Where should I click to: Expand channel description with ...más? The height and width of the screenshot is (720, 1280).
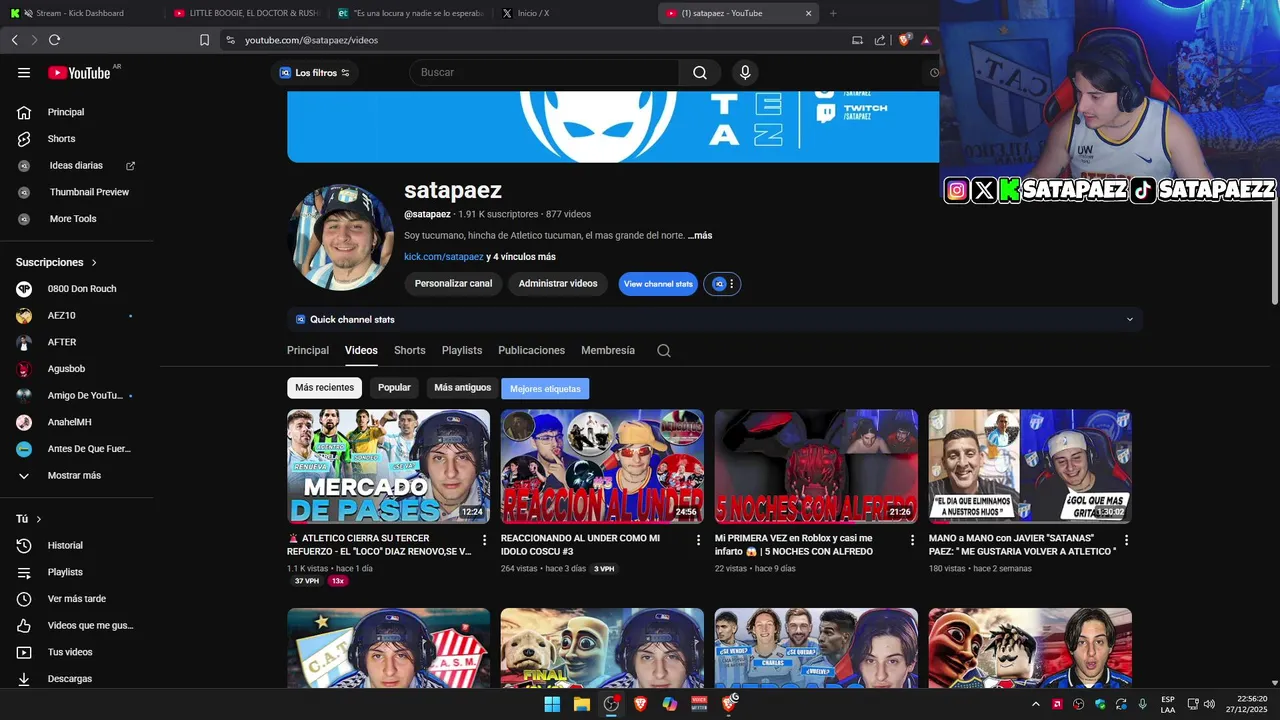pyautogui.click(x=700, y=236)
